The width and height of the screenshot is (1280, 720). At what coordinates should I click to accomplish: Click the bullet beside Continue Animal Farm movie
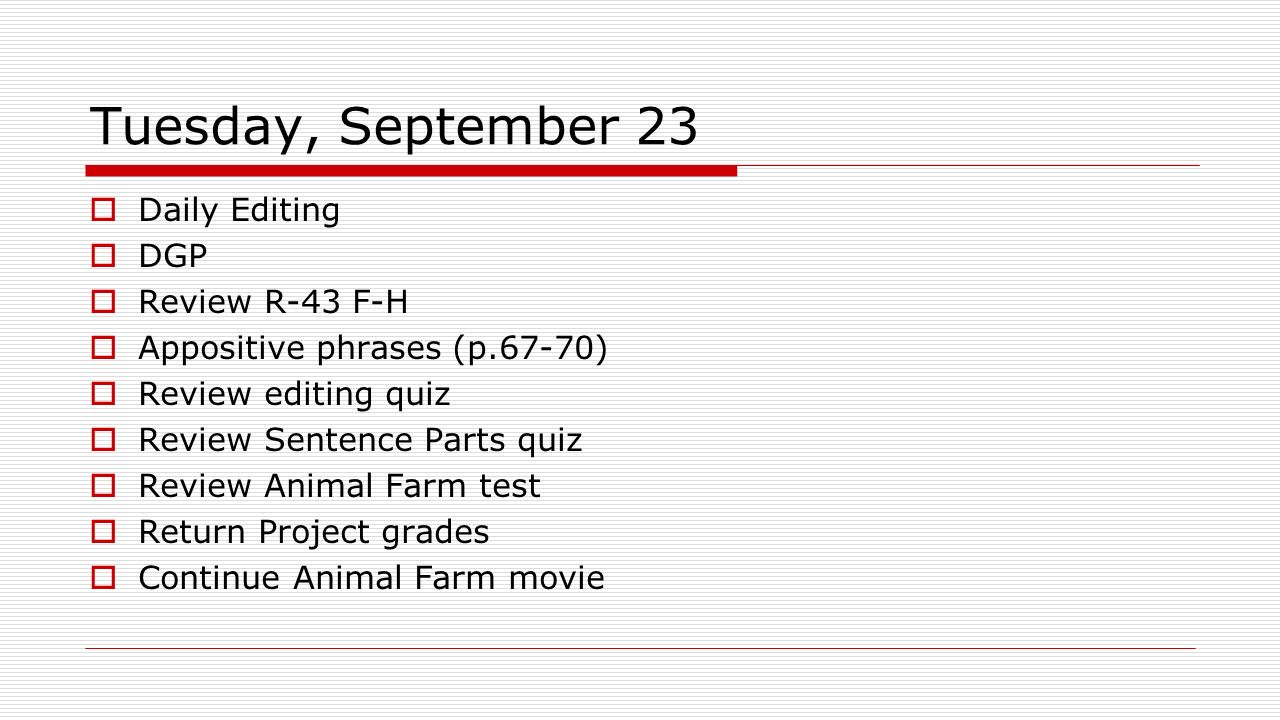click(x=102, y=578)
